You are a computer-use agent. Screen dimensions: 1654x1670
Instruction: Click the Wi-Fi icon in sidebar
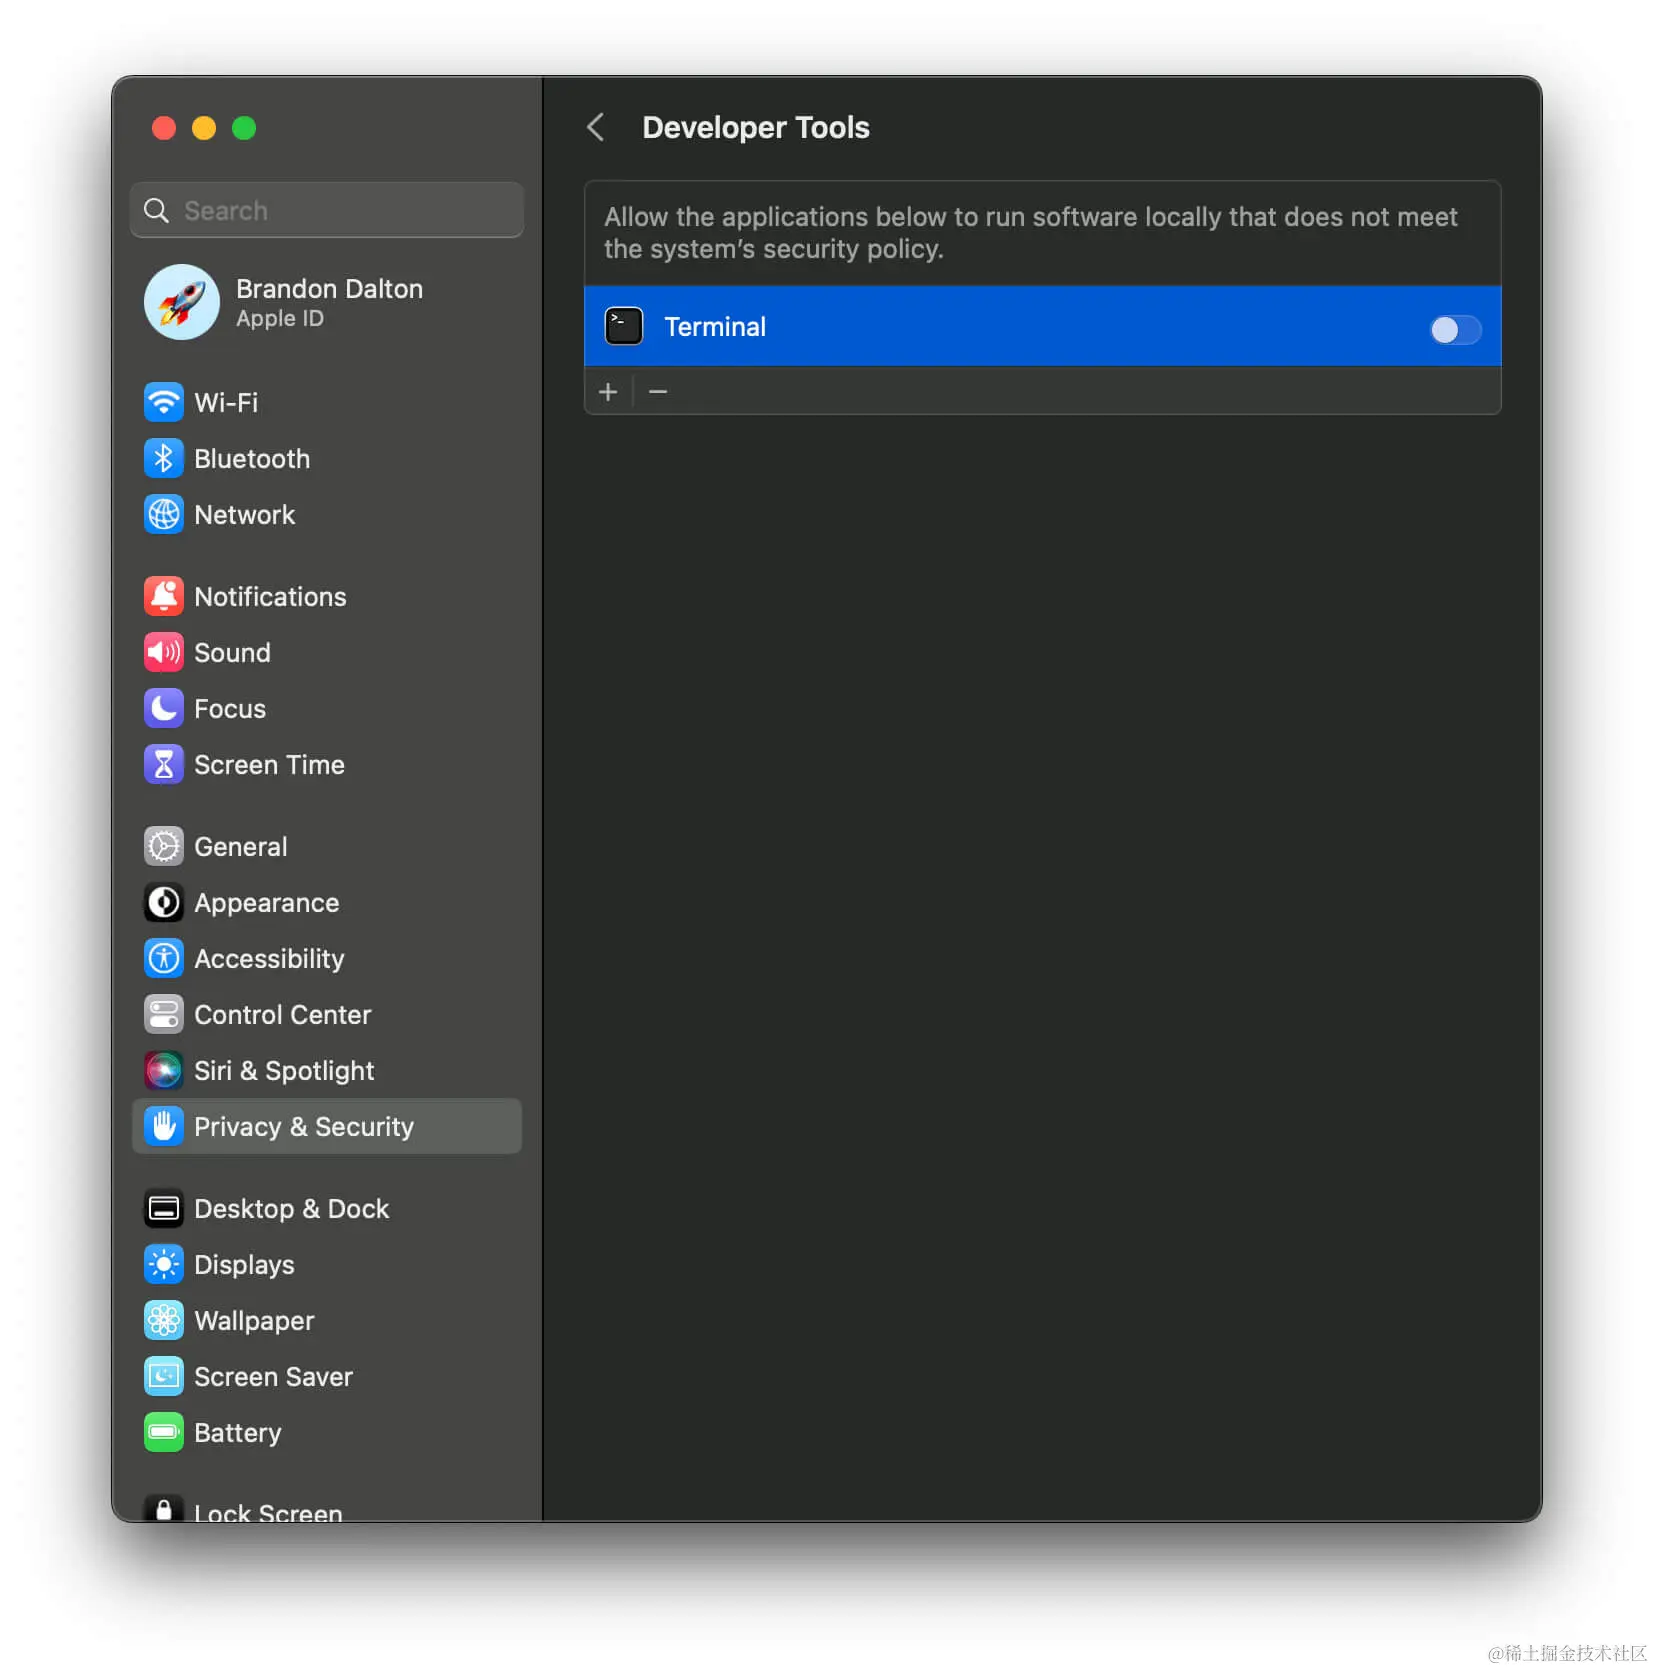point(163,402)
